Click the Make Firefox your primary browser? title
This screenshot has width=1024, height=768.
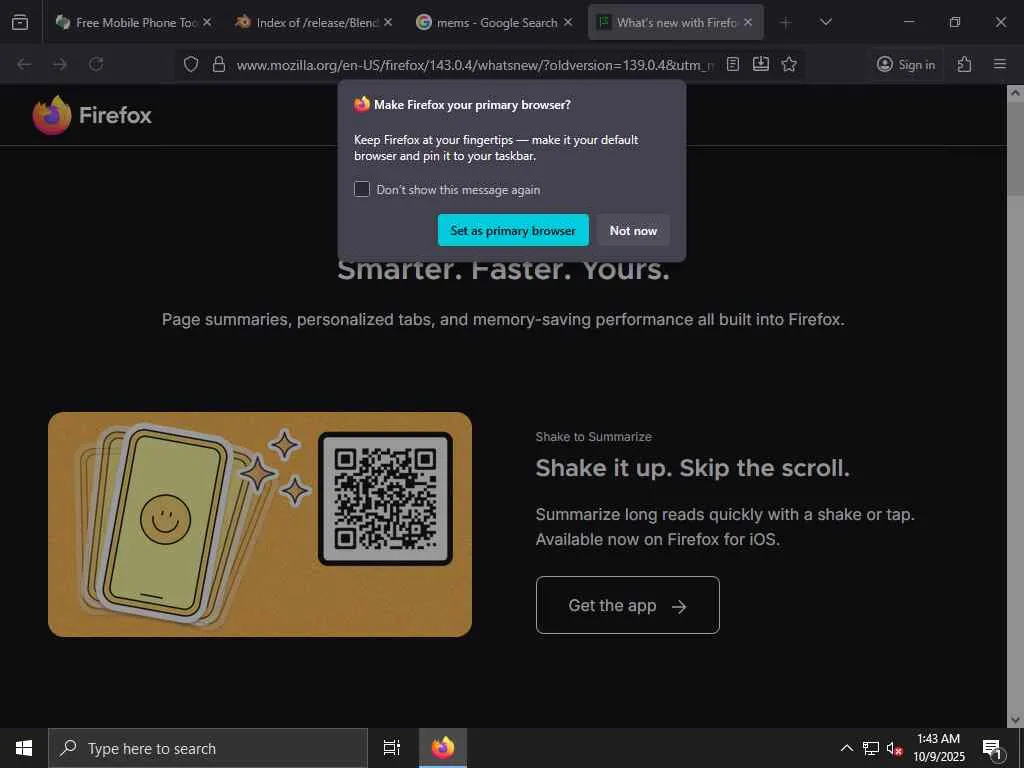472,104
